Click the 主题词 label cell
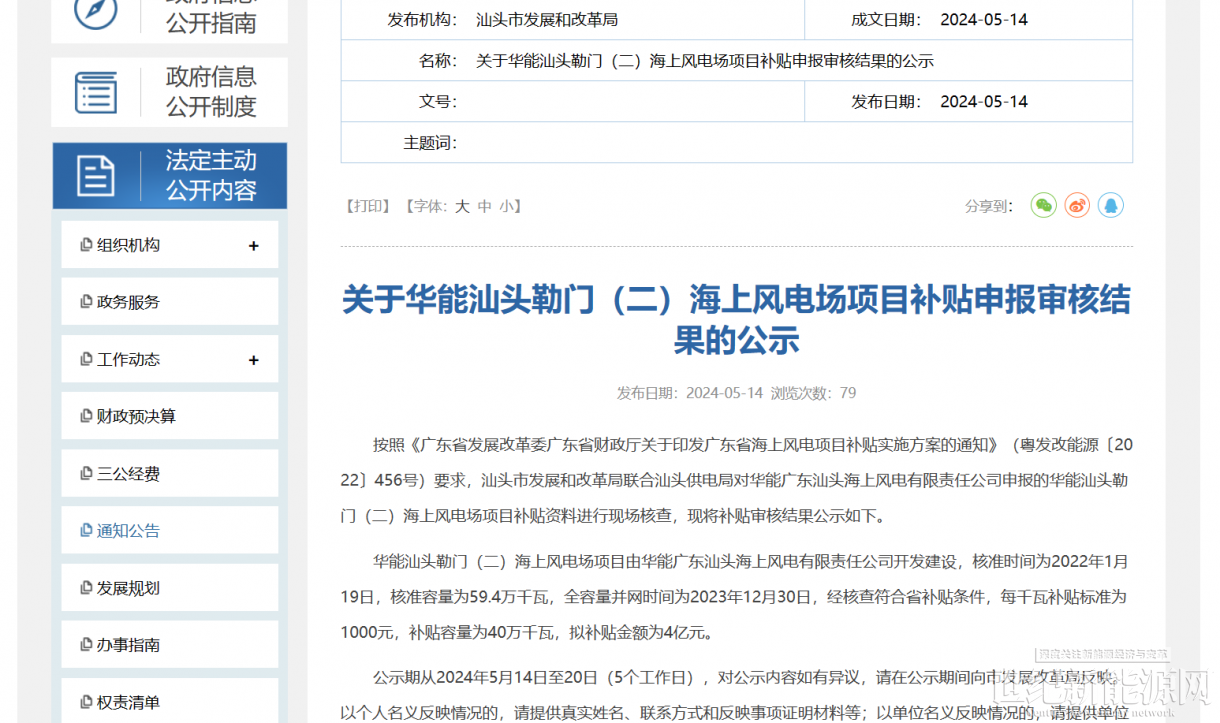The width and height of the screenshot is (1220, 723). [x=430, y=143]
